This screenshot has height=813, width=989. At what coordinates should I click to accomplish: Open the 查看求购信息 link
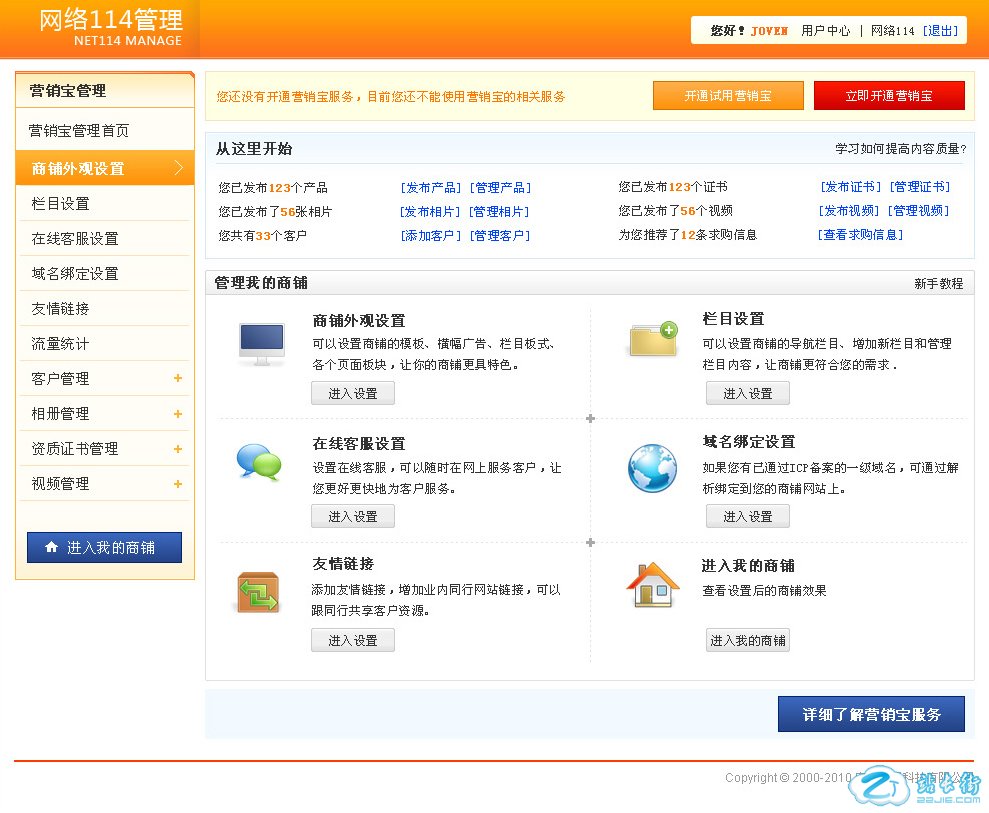[x=860, y=235]
